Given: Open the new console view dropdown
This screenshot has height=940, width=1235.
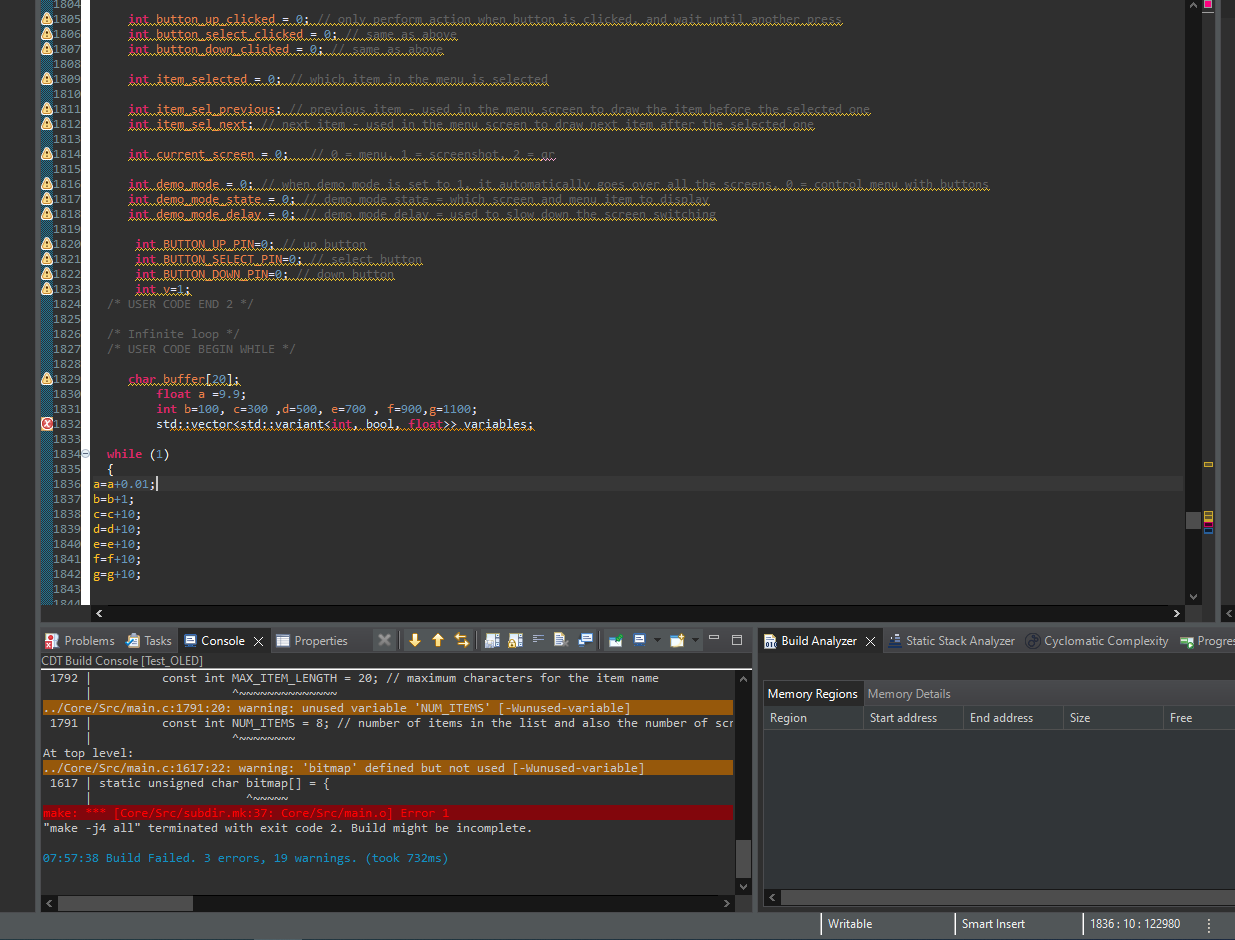Looking at the screenshot, I should (696, 640).
